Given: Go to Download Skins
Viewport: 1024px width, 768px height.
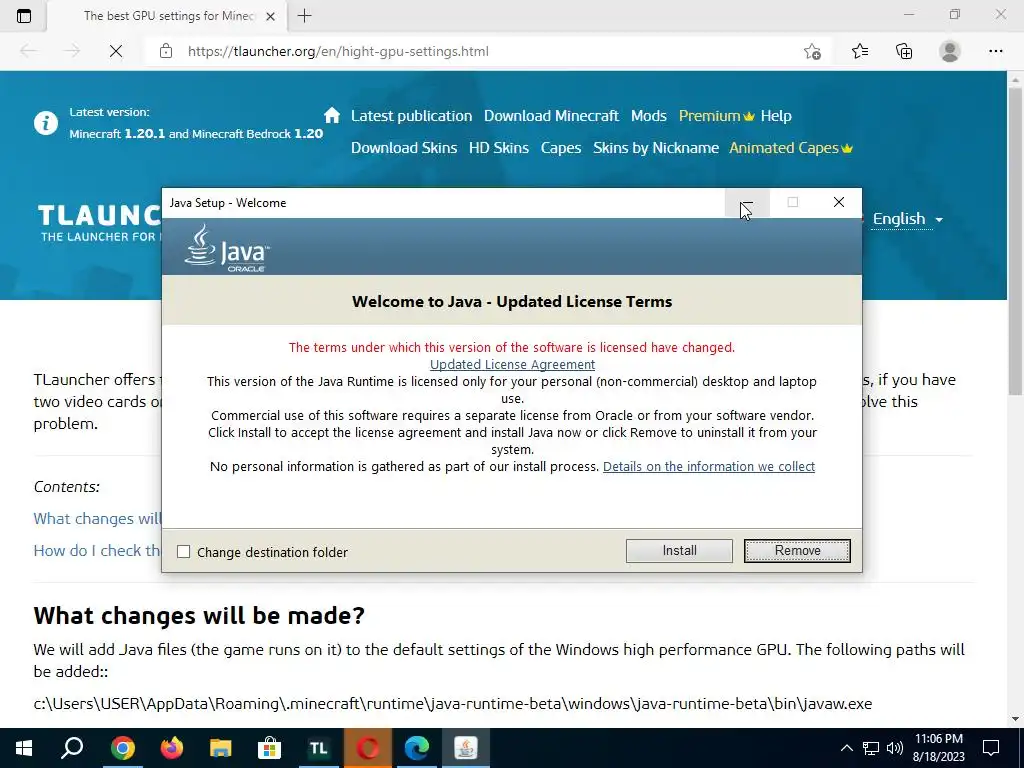Looking at the screenshot, I should point(404,148).
